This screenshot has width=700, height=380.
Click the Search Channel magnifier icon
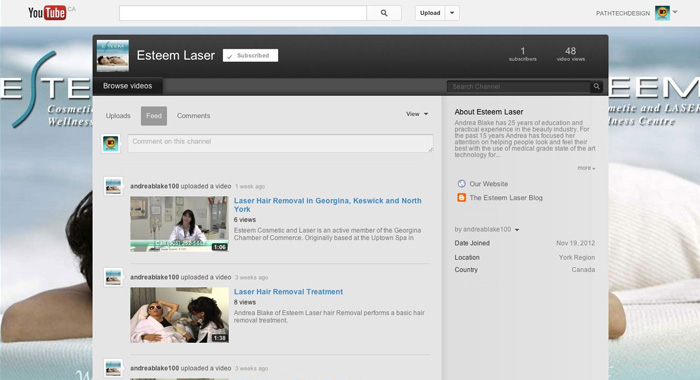click(596, 86)
